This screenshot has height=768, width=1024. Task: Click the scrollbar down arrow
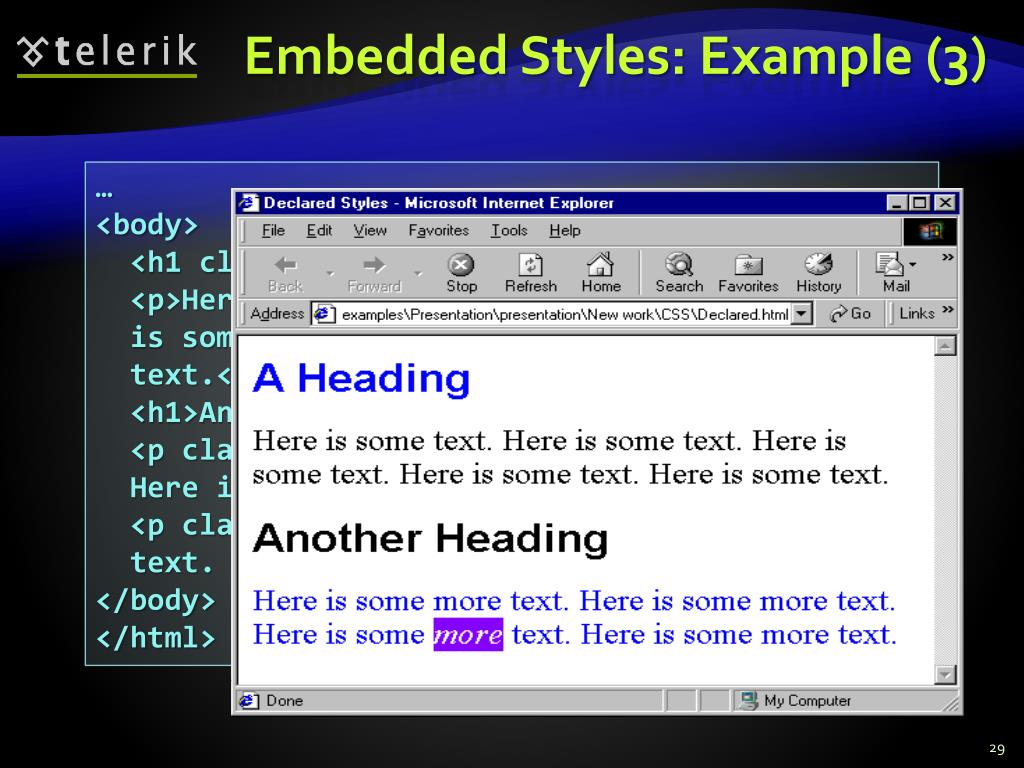tap(945, 675)
